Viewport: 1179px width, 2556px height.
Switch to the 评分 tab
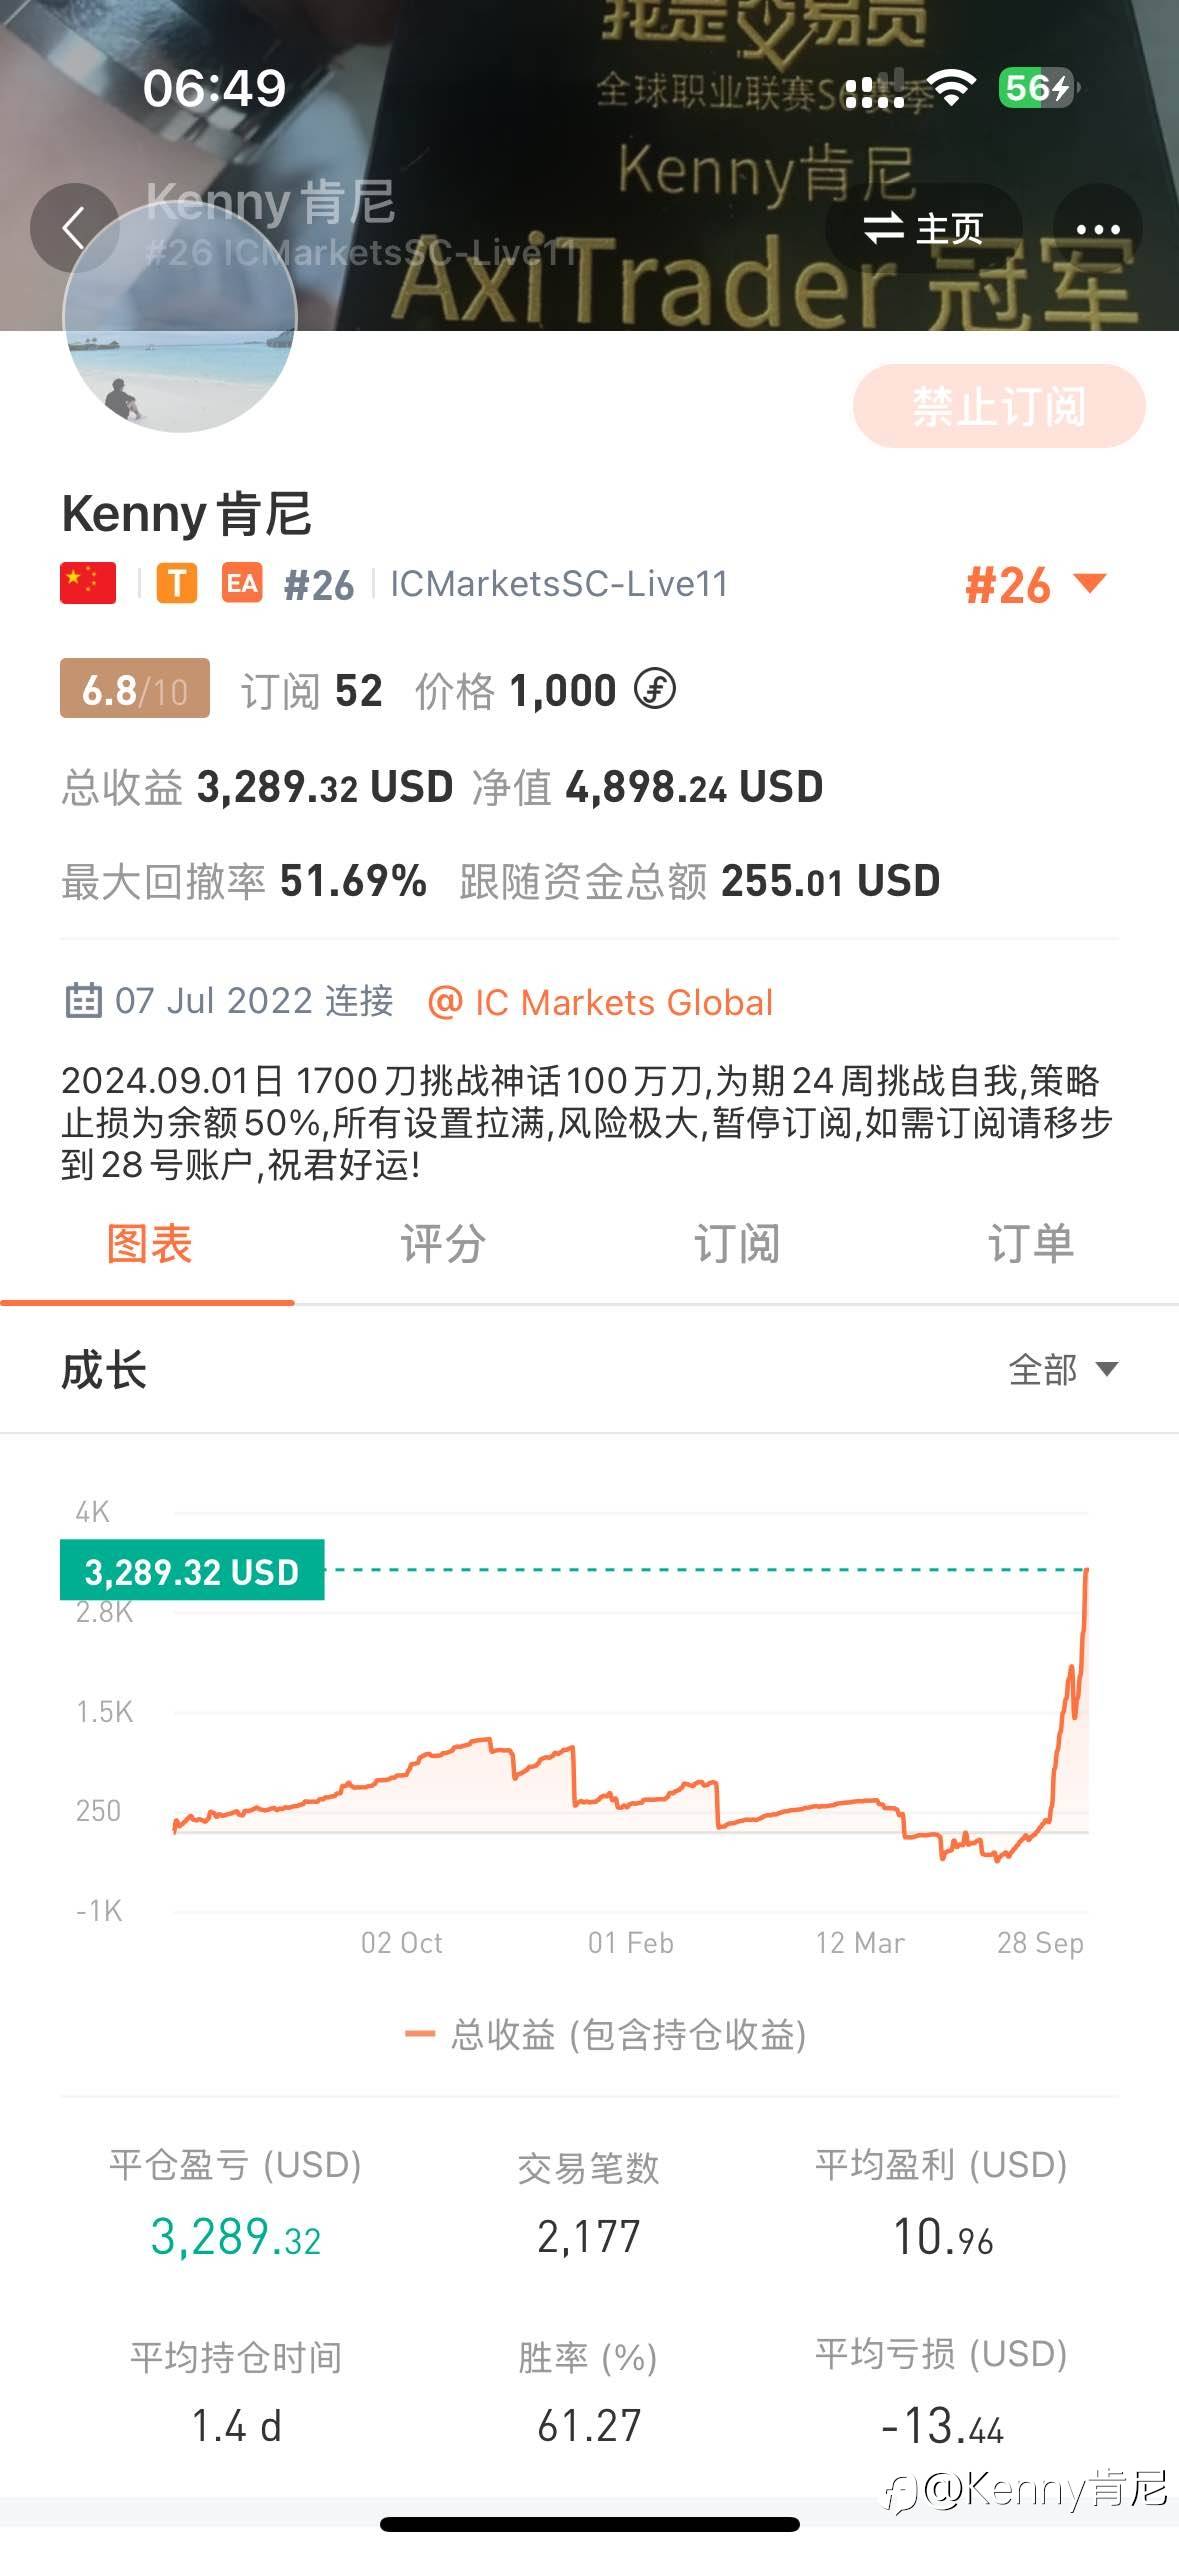(442, 1245)
